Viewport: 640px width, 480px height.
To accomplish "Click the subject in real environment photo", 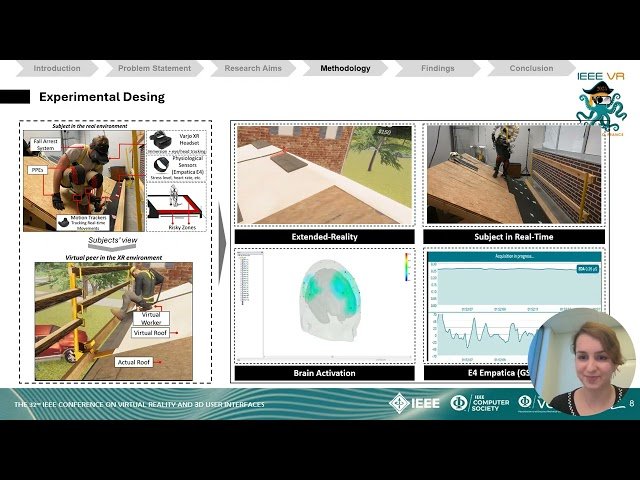I will pyautogui.click(x=84, y=181).
